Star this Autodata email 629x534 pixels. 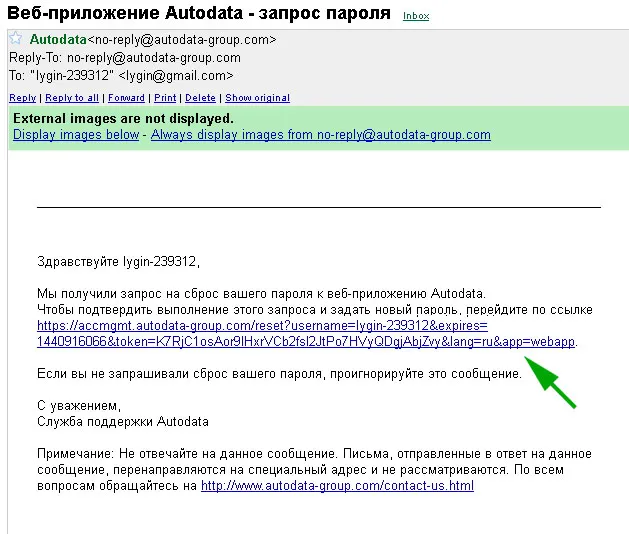16,38
